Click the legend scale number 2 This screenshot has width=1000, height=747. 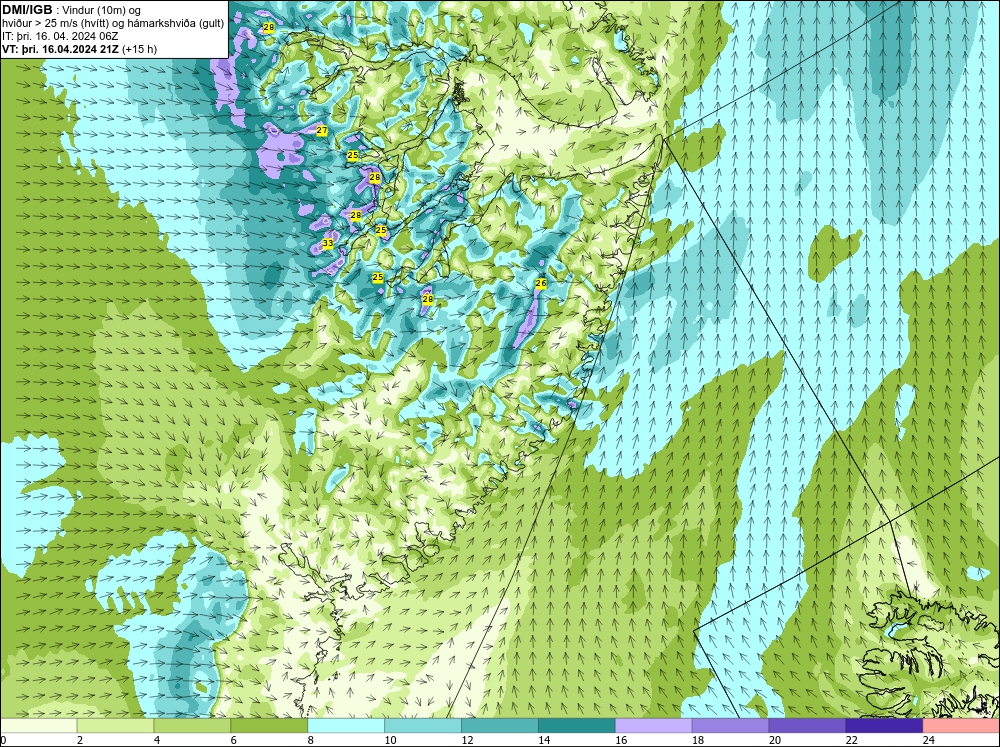pyautogui.click(x=80, y=740)
